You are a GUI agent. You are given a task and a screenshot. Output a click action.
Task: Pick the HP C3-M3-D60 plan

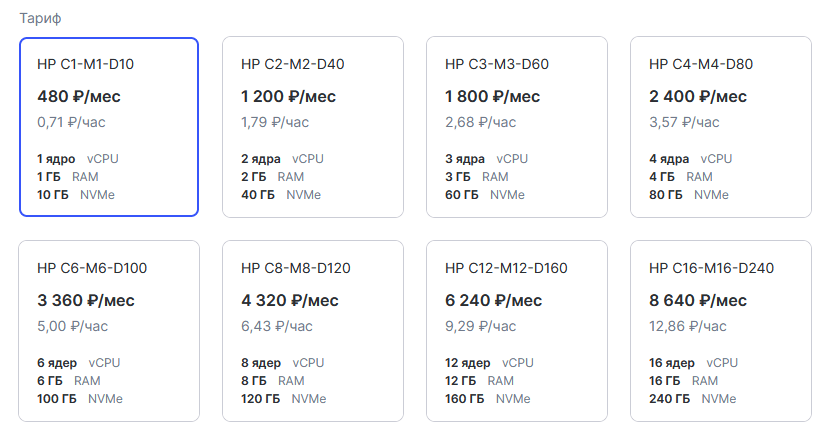(516, 127)
